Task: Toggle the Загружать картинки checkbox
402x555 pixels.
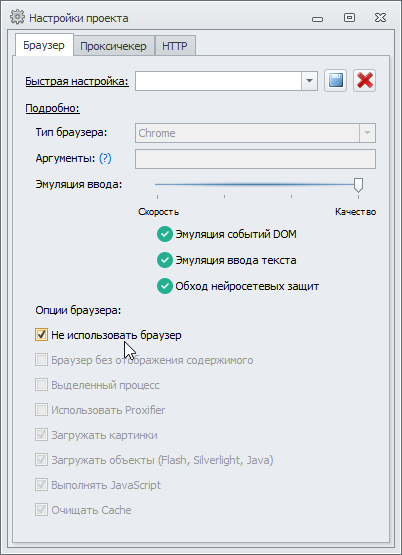Action: [41, 435]
